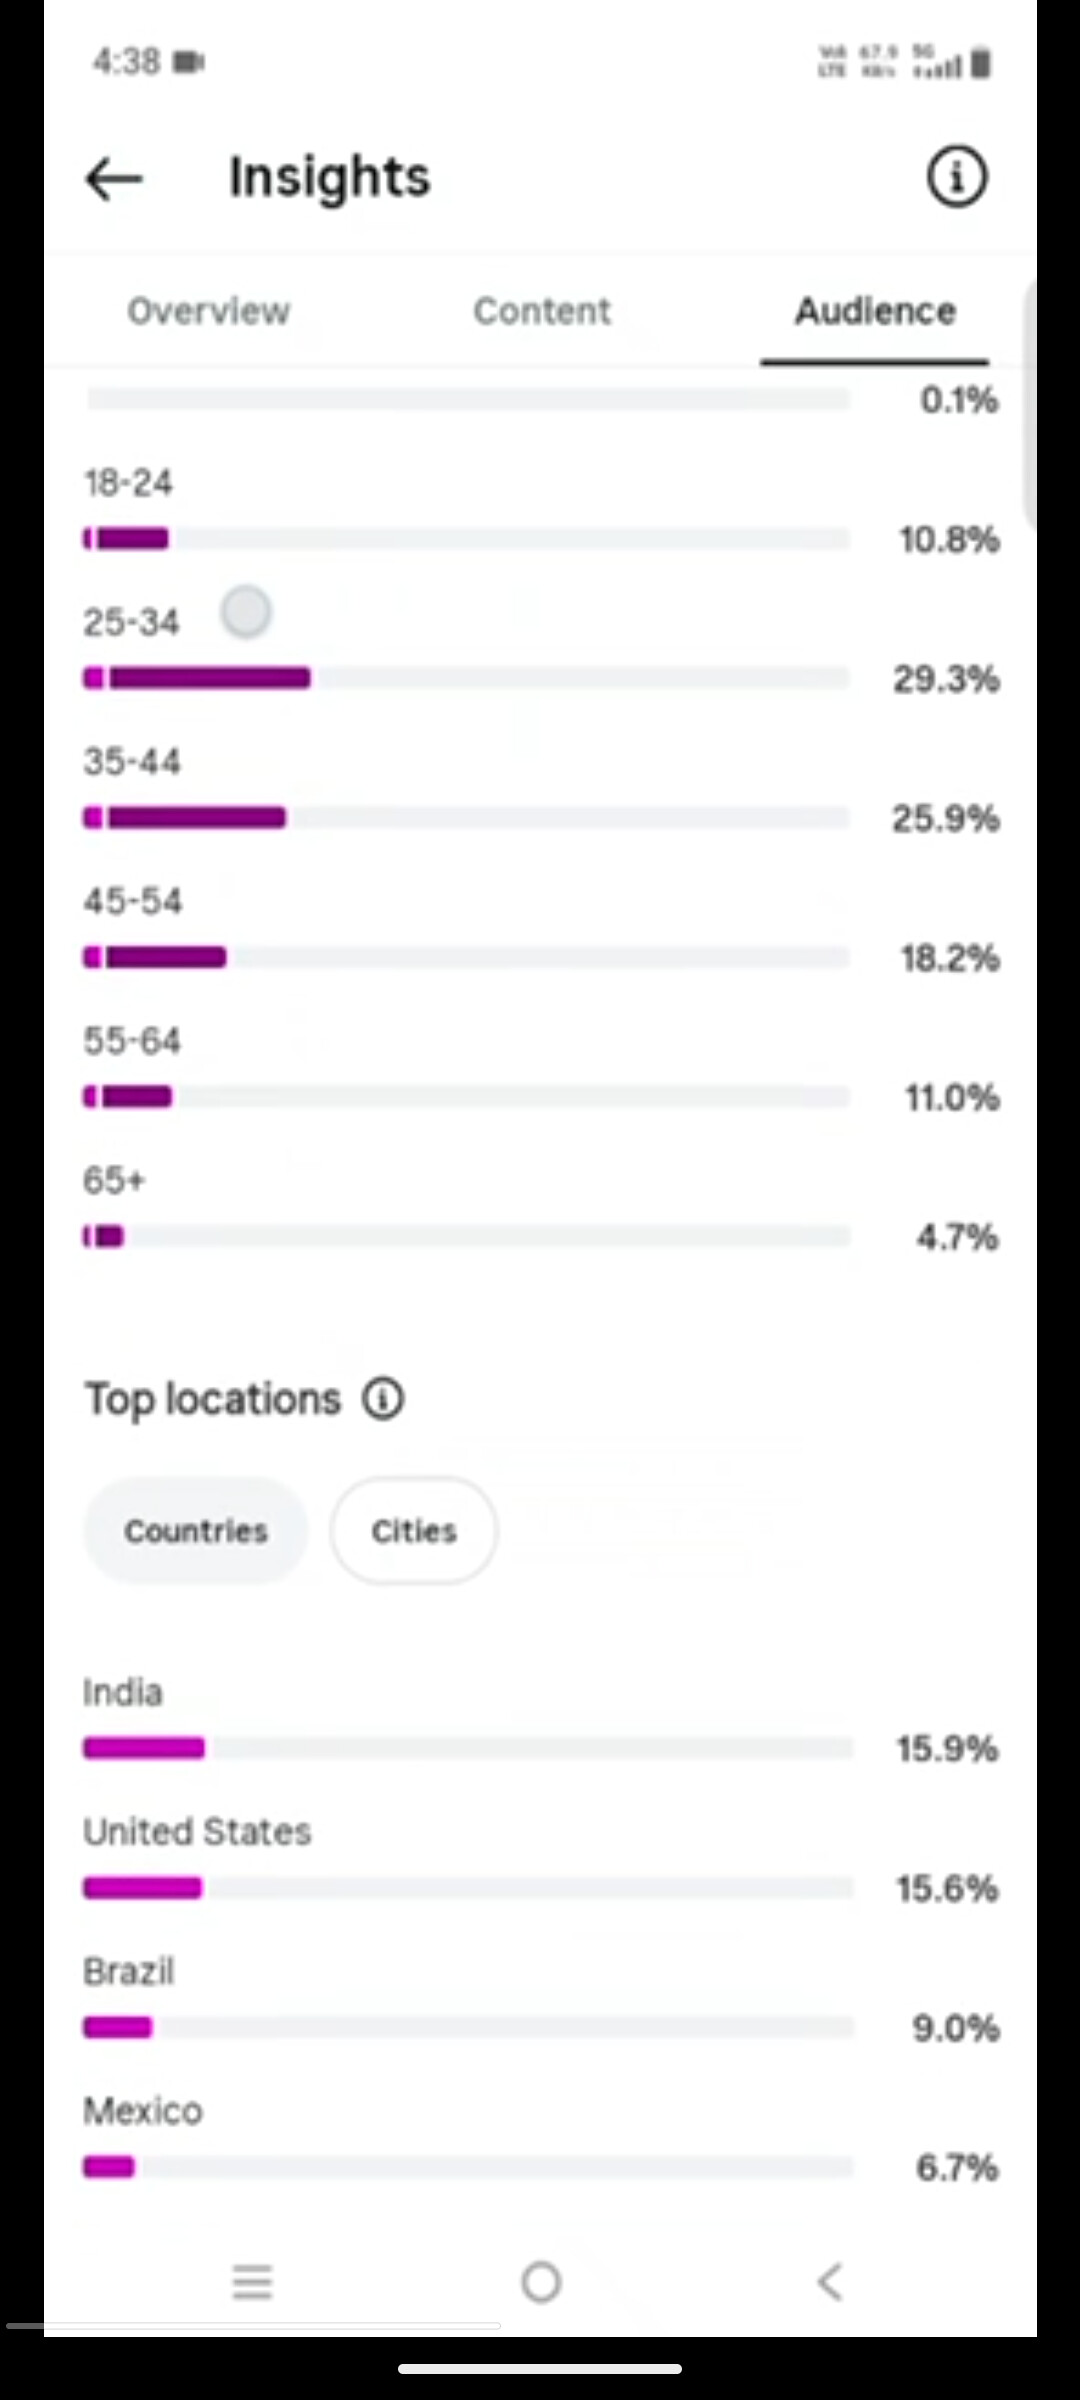Select the Audience tab

tap(875, 311)
